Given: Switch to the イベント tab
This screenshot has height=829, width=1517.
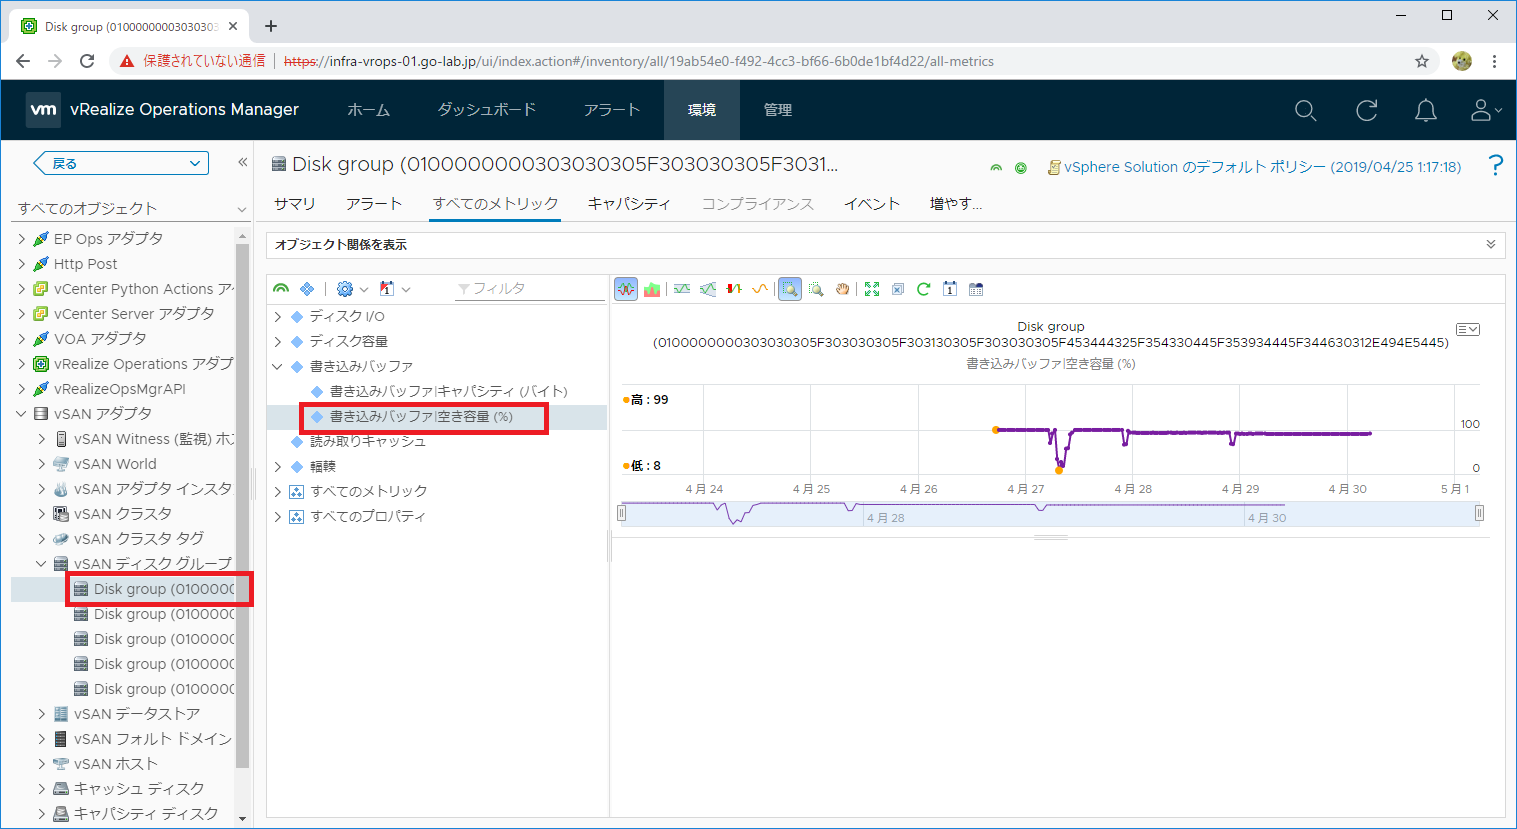Looking at the screenshot, I should (x=872, y=204).
